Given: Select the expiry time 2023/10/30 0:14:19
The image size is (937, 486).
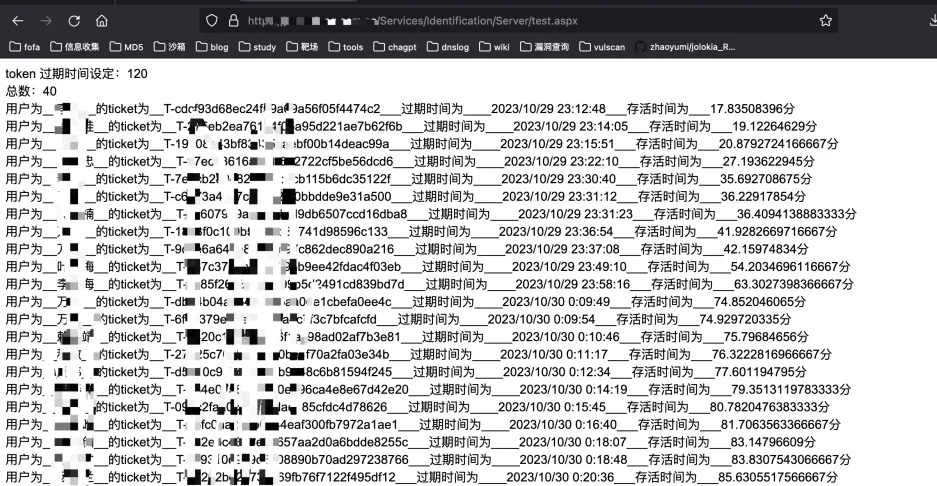Looking at the screenshot, I should click(573, 389).
